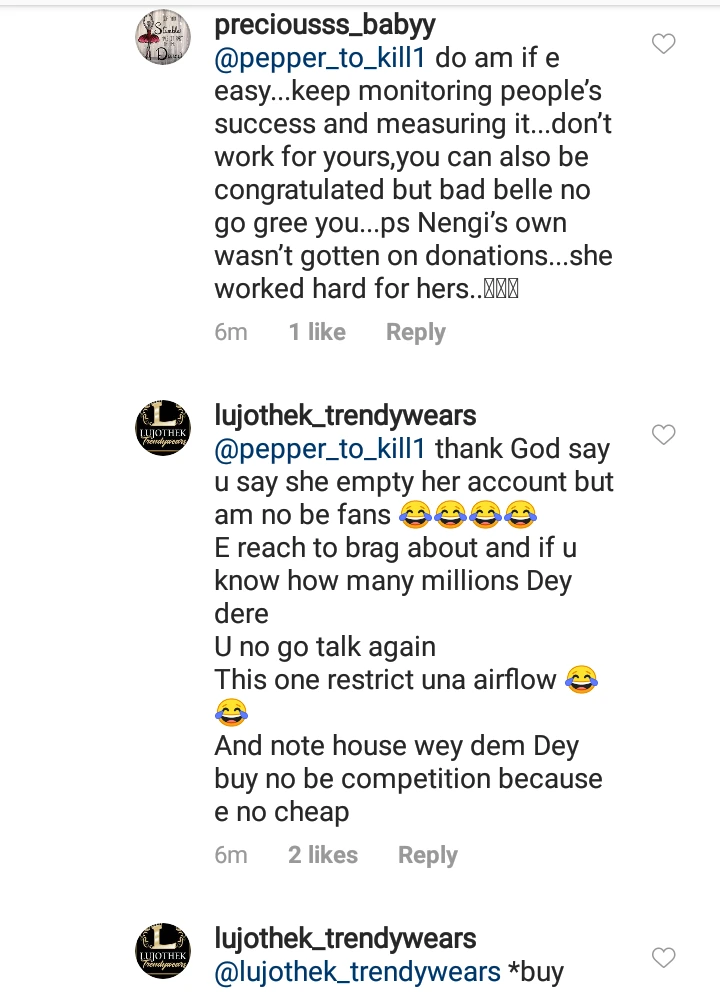This screenshot has width=720, height=1004.
Task: Tap the "U no go talk again" comment text
Action: (x=325, y=646)
